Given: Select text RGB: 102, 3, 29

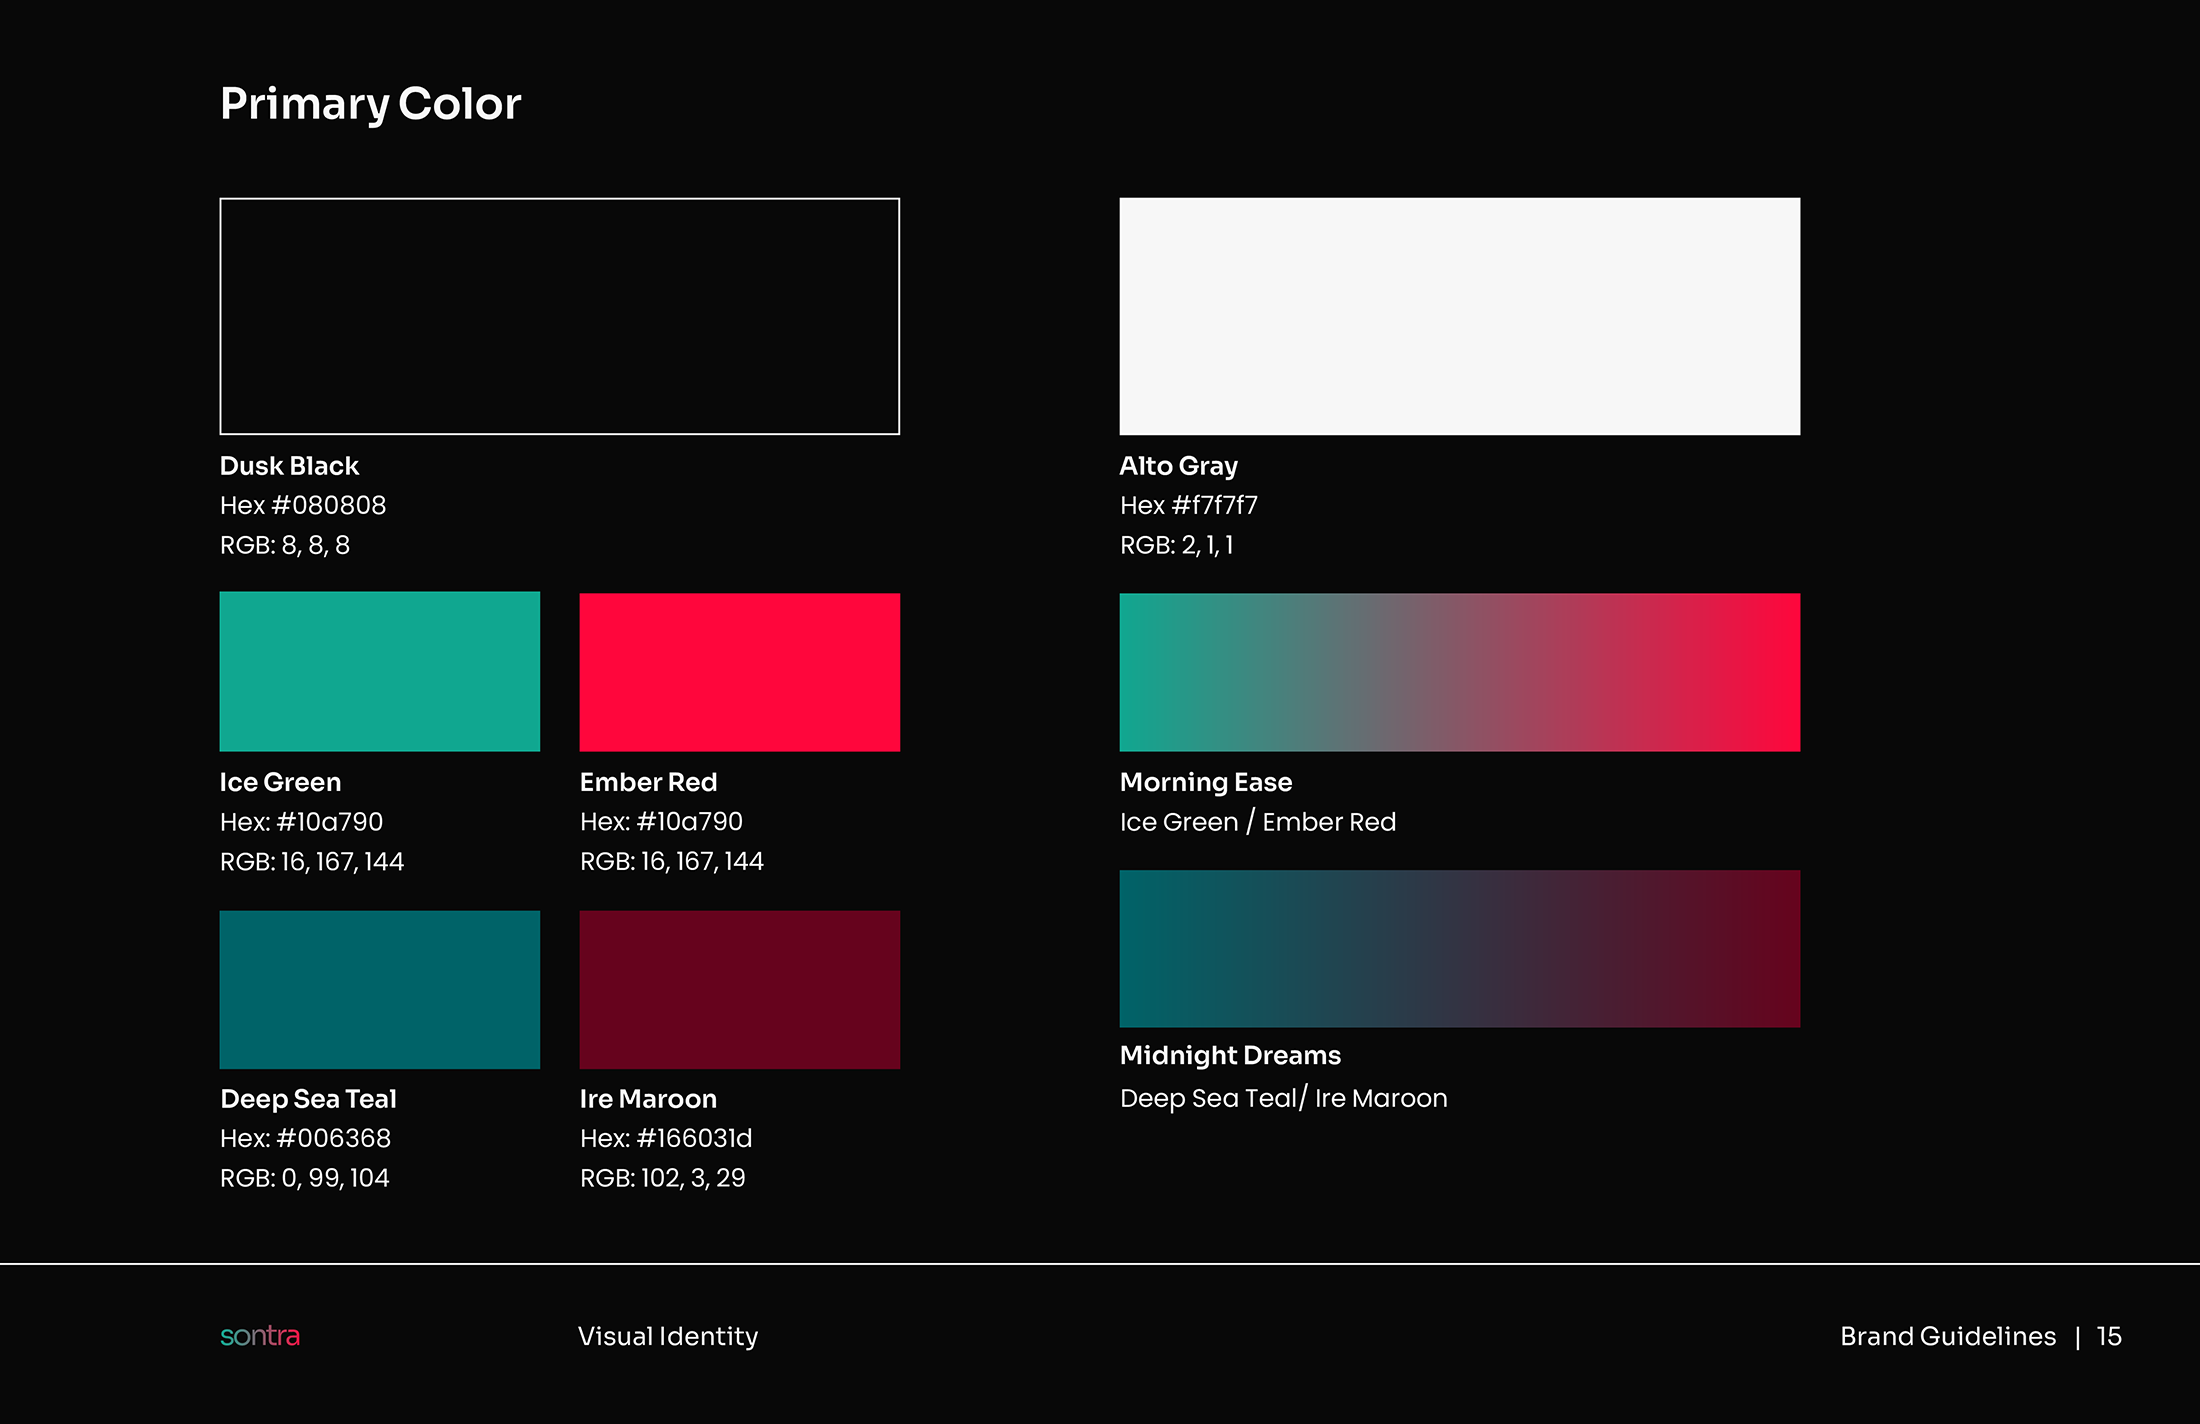Looking at the screenshot, I should 663,1178.
